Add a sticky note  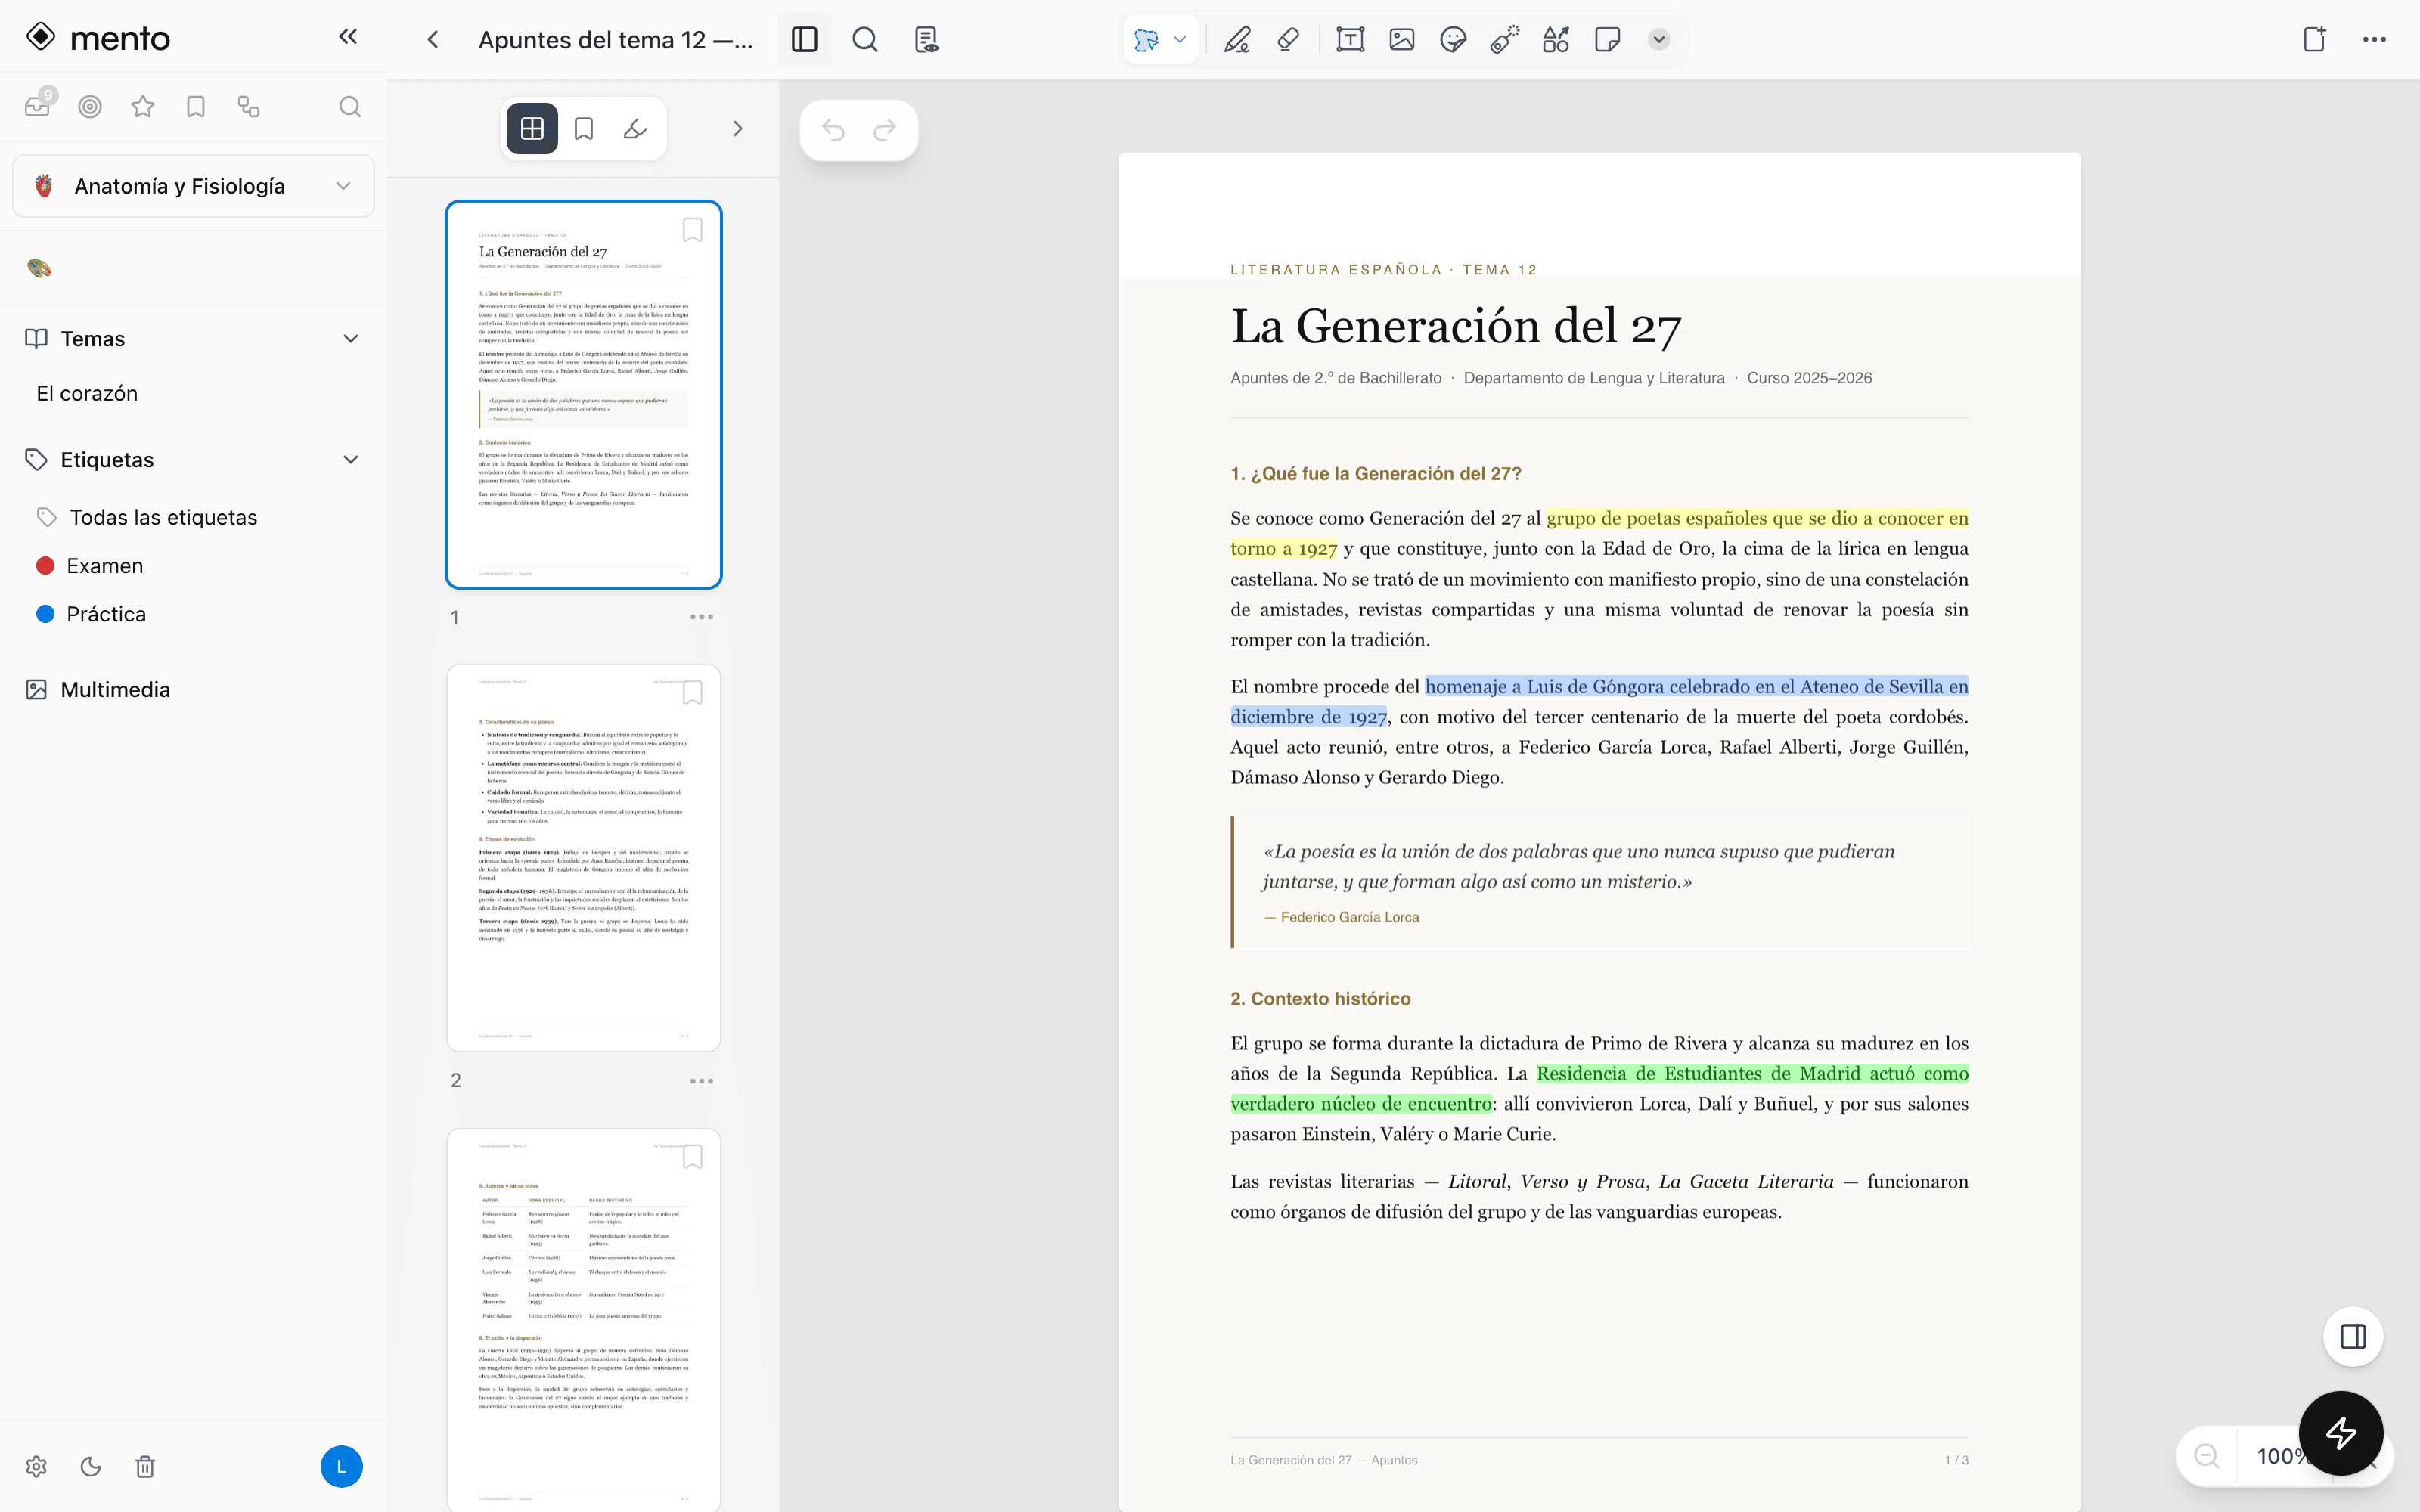click(1607, 40)
